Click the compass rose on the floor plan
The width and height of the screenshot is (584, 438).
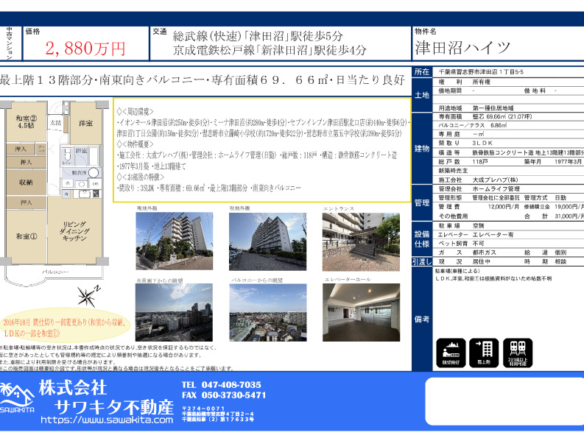88,296
